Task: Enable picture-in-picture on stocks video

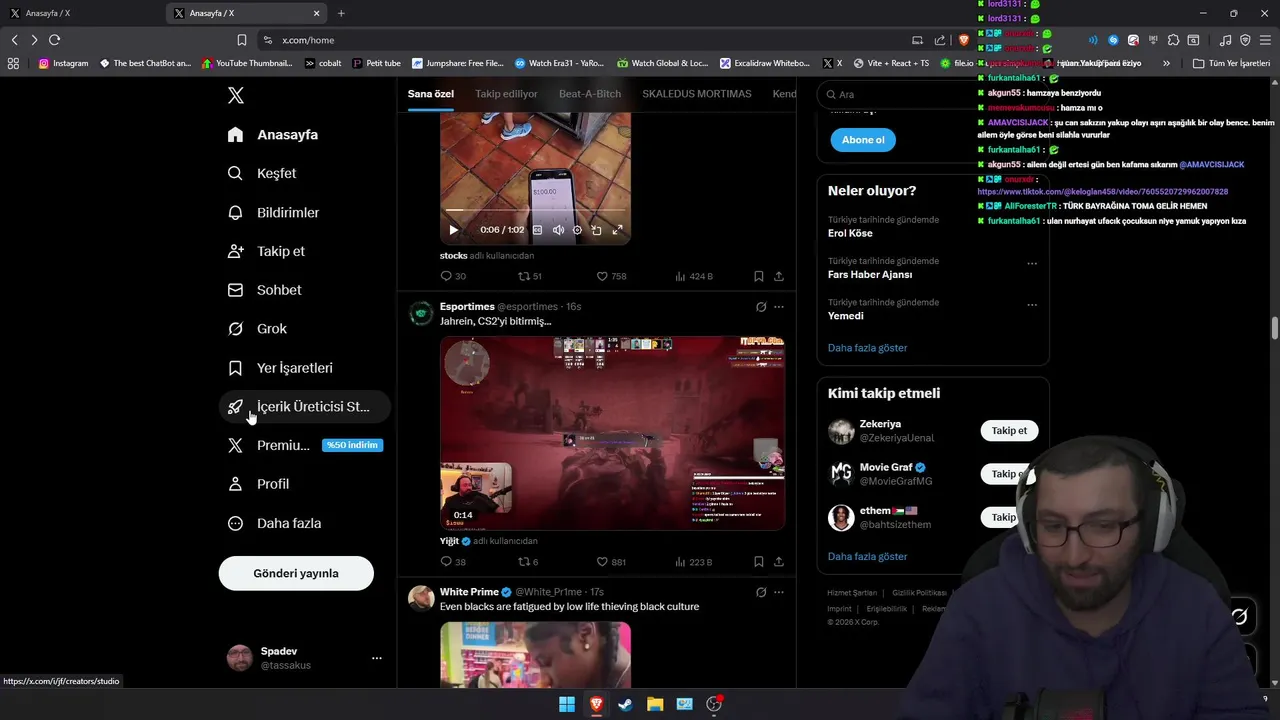Action: coord(597,230)
